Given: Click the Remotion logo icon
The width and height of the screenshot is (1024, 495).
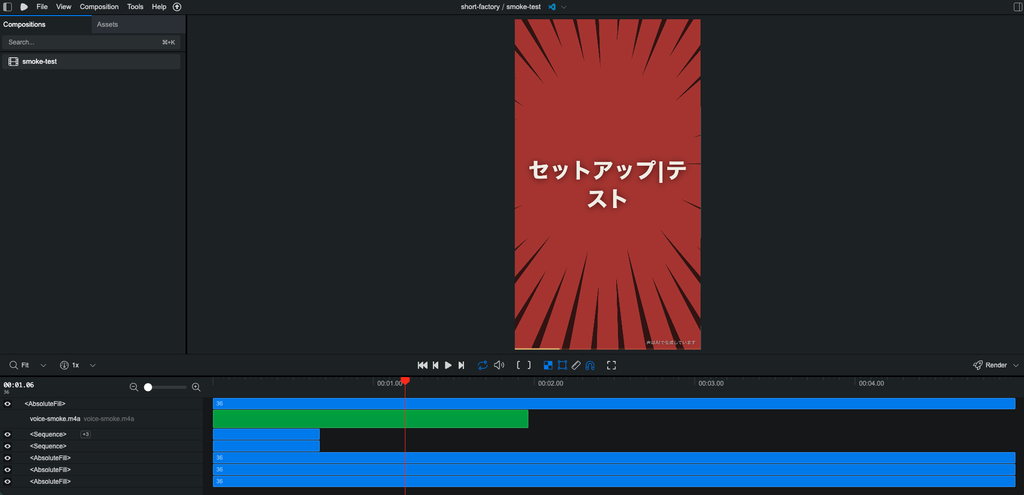Looking at the screenshot, I should 24,7.
